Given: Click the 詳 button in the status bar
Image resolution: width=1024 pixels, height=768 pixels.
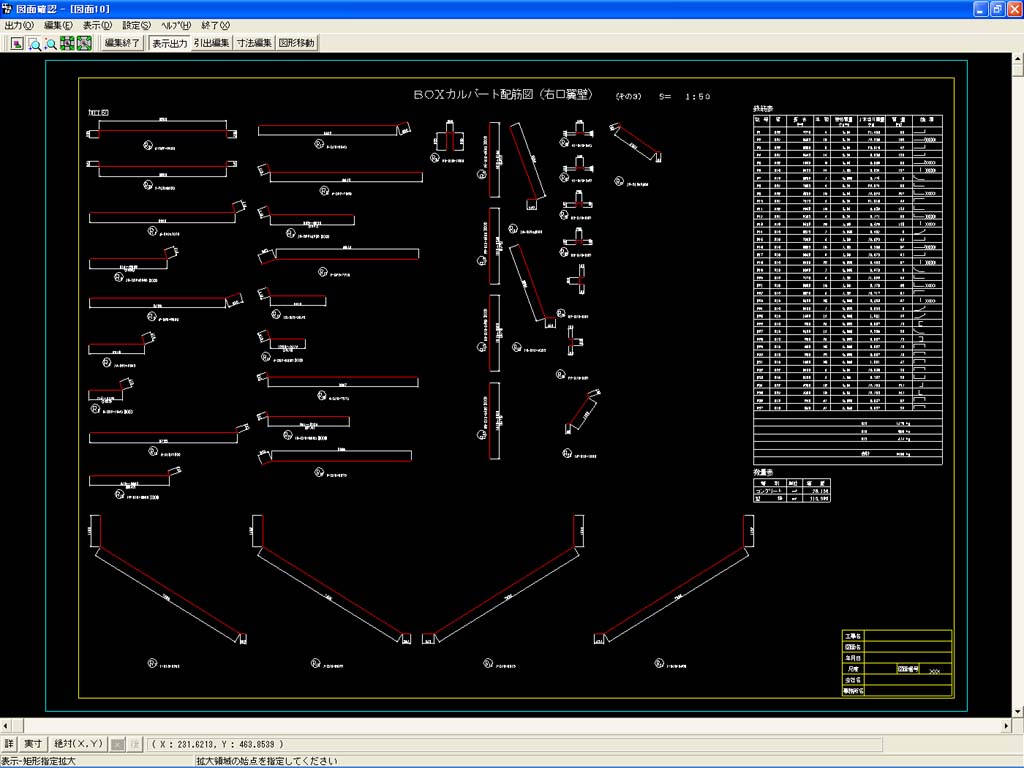Looking at the screenshot, I should click(x=9, y=744).
